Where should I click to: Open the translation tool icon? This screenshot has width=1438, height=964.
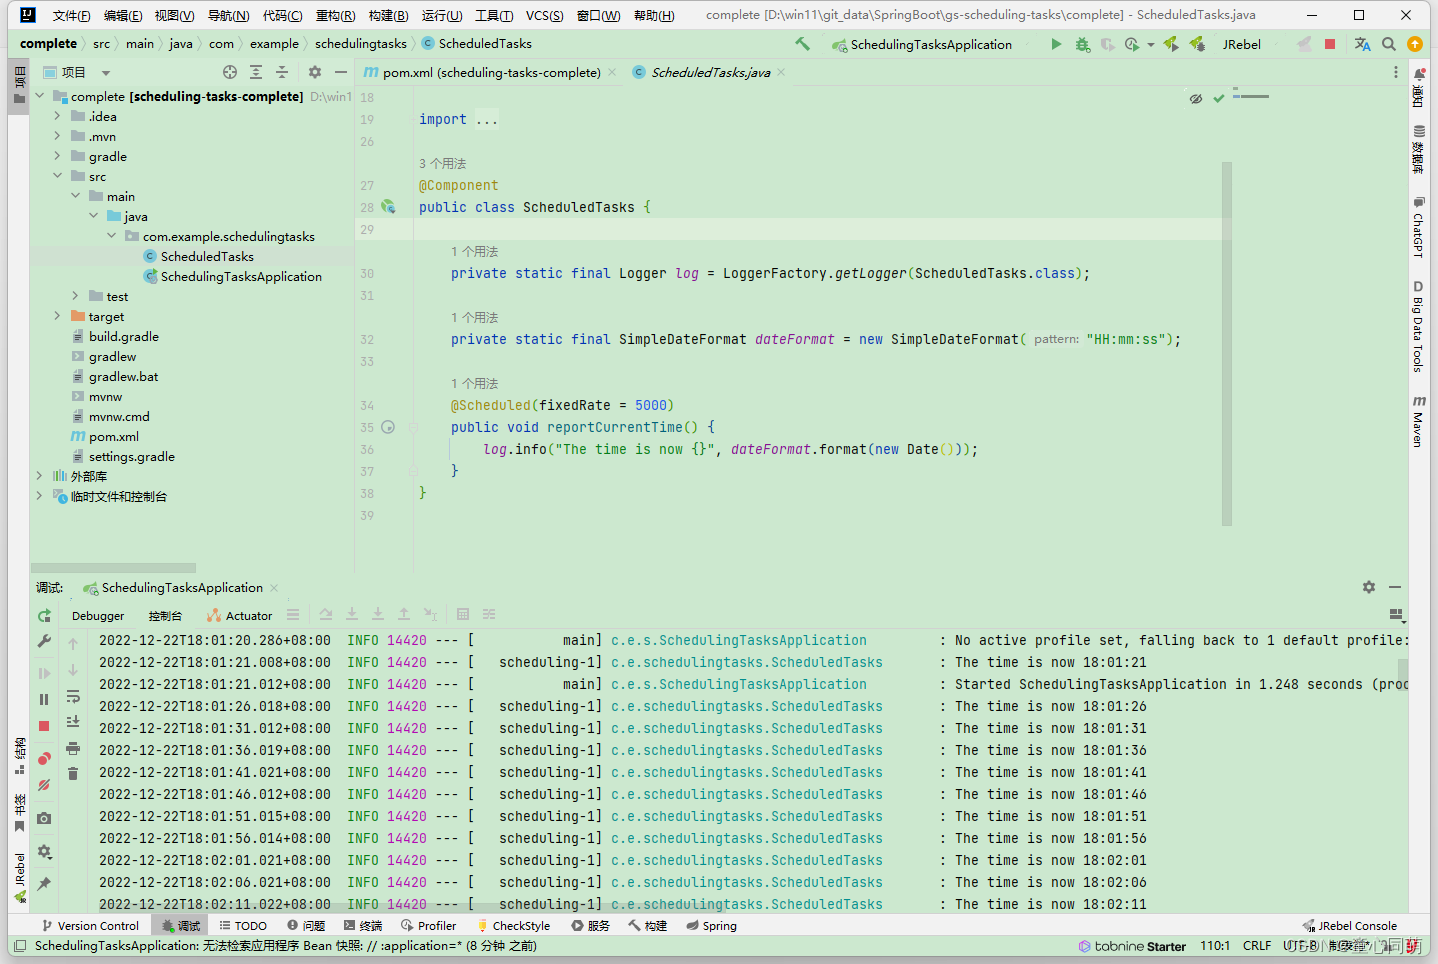click(1362, 44)
